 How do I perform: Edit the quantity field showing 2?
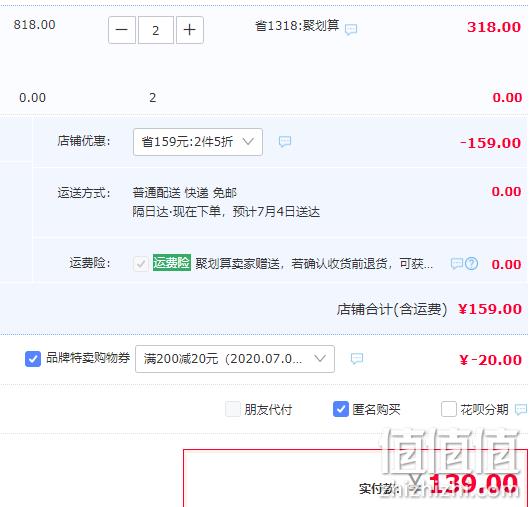pyautogui.click(x=156, y=30)
